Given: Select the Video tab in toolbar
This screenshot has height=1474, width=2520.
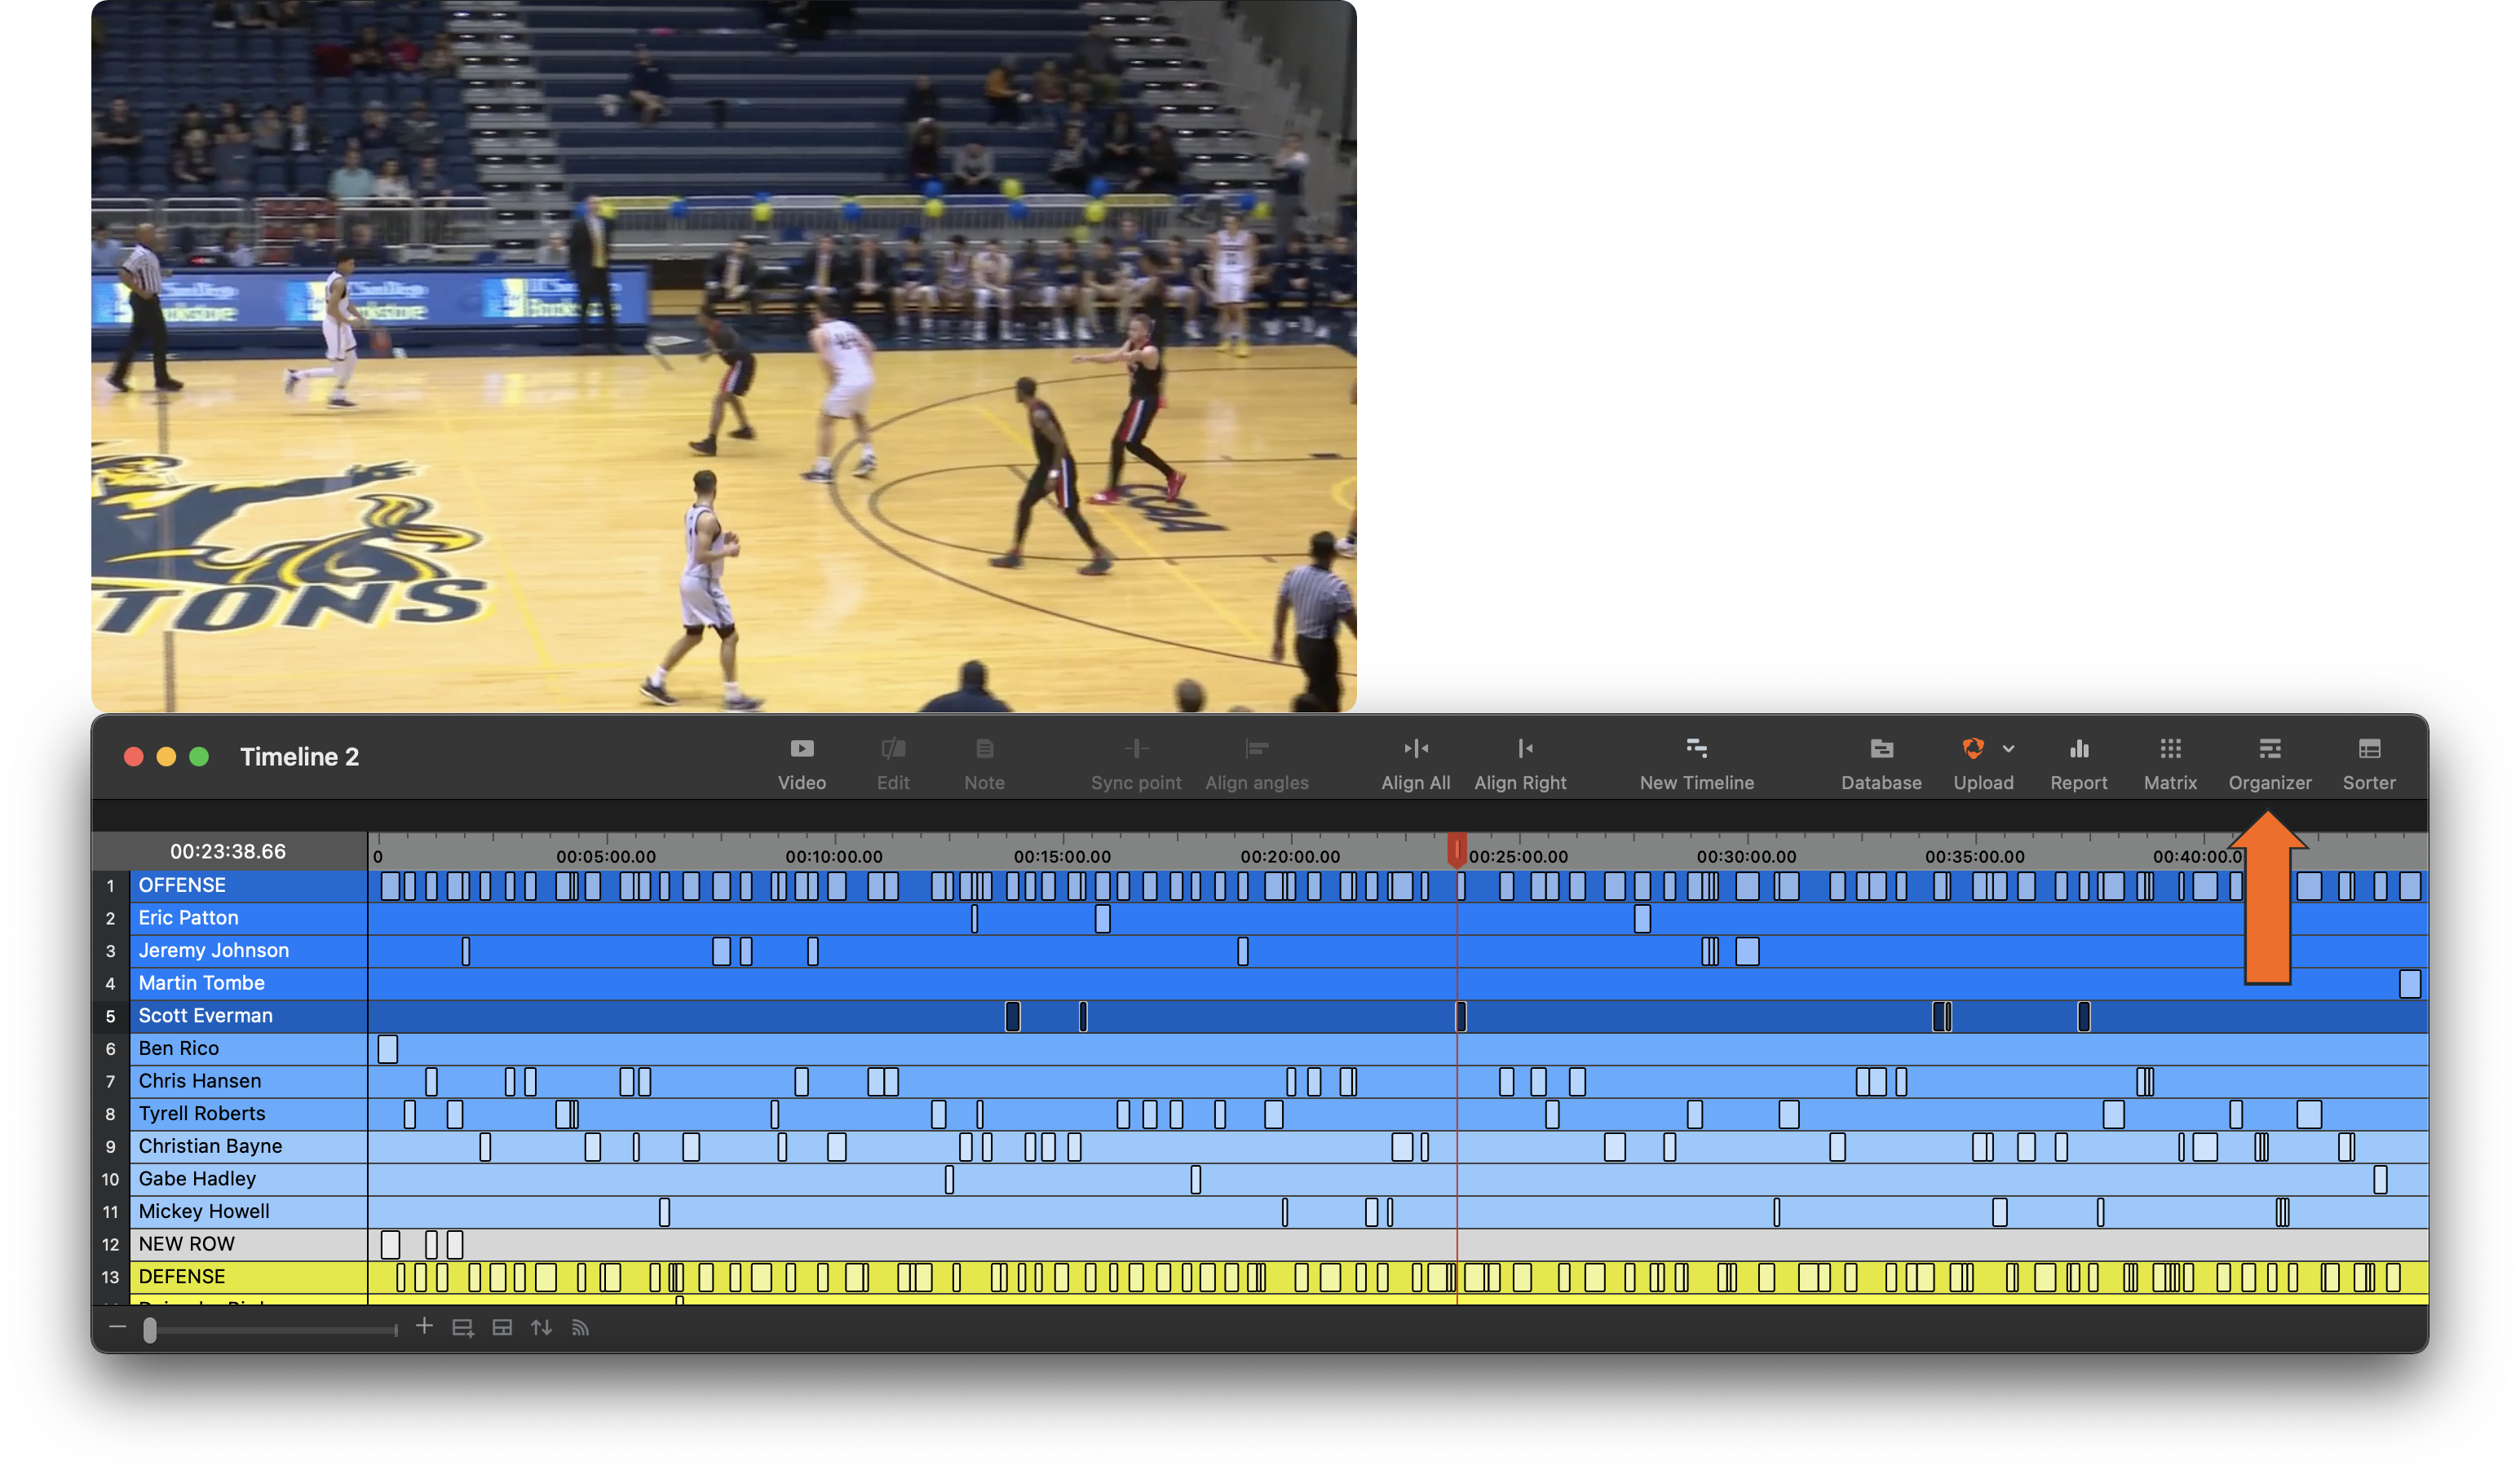Looking at the screenshot, I should coord(800,765).
